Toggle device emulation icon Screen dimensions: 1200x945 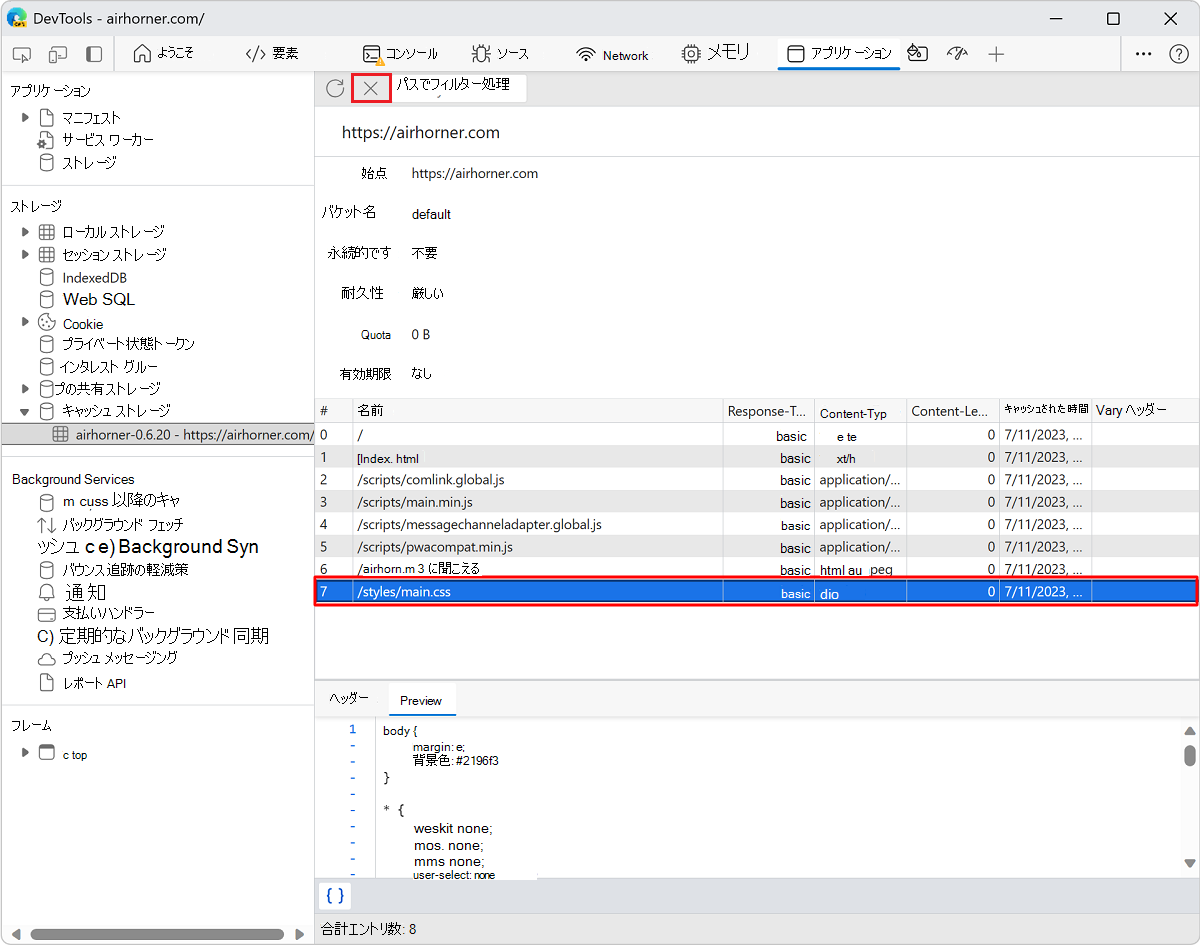58,54
